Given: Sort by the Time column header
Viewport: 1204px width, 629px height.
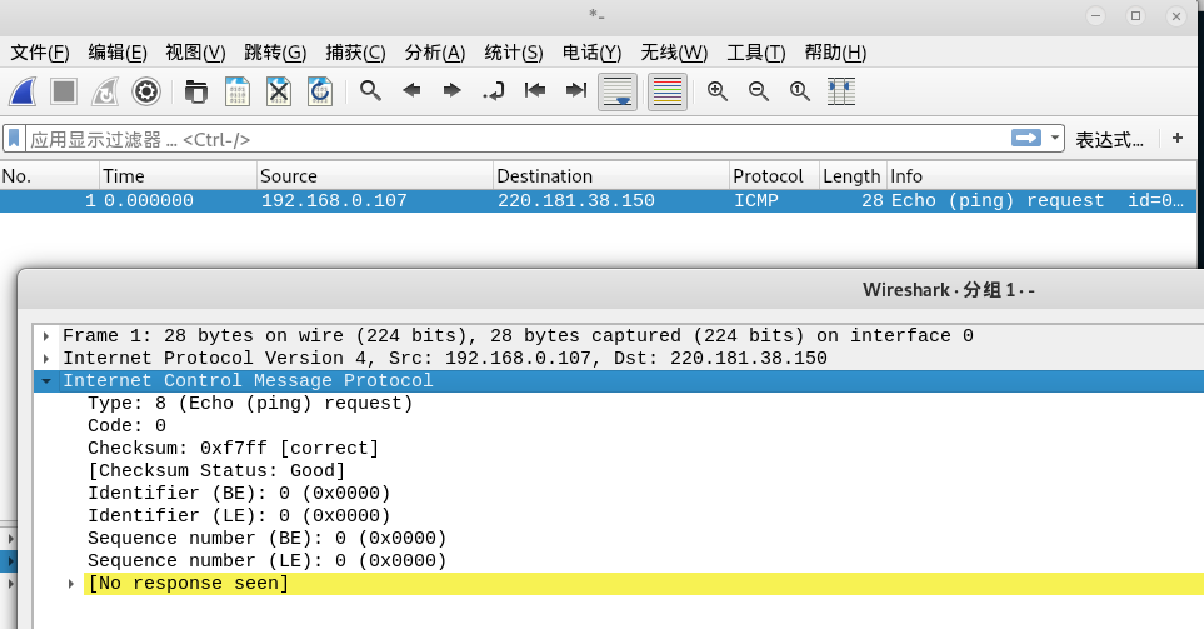Looking at the screenshot, I should (178, 176).
